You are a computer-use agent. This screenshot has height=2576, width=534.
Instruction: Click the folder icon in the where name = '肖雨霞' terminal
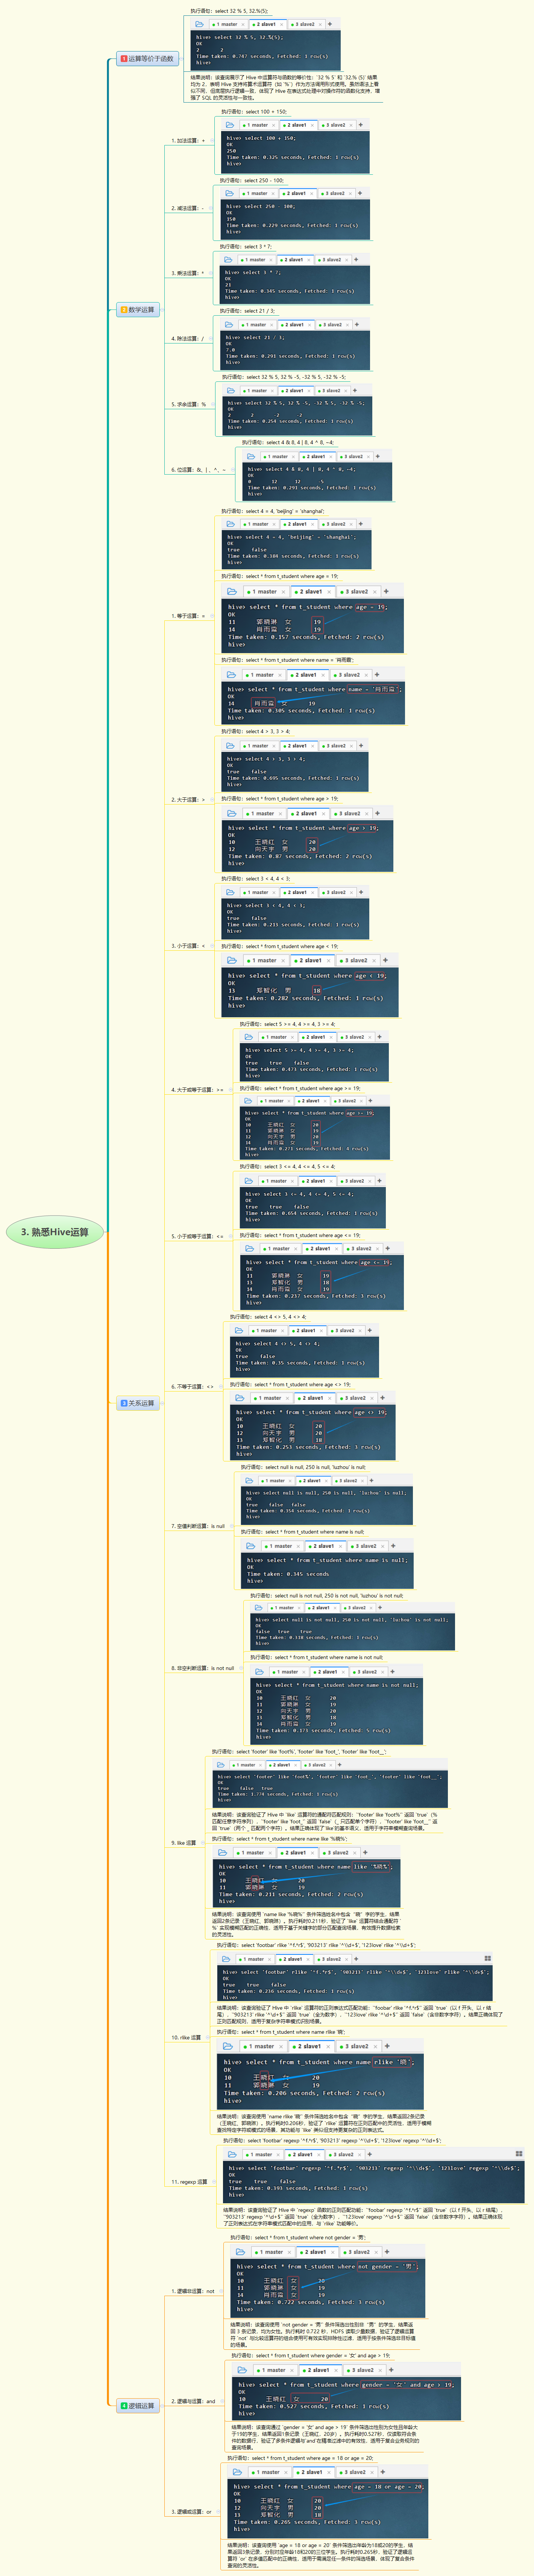pos(231,674)
